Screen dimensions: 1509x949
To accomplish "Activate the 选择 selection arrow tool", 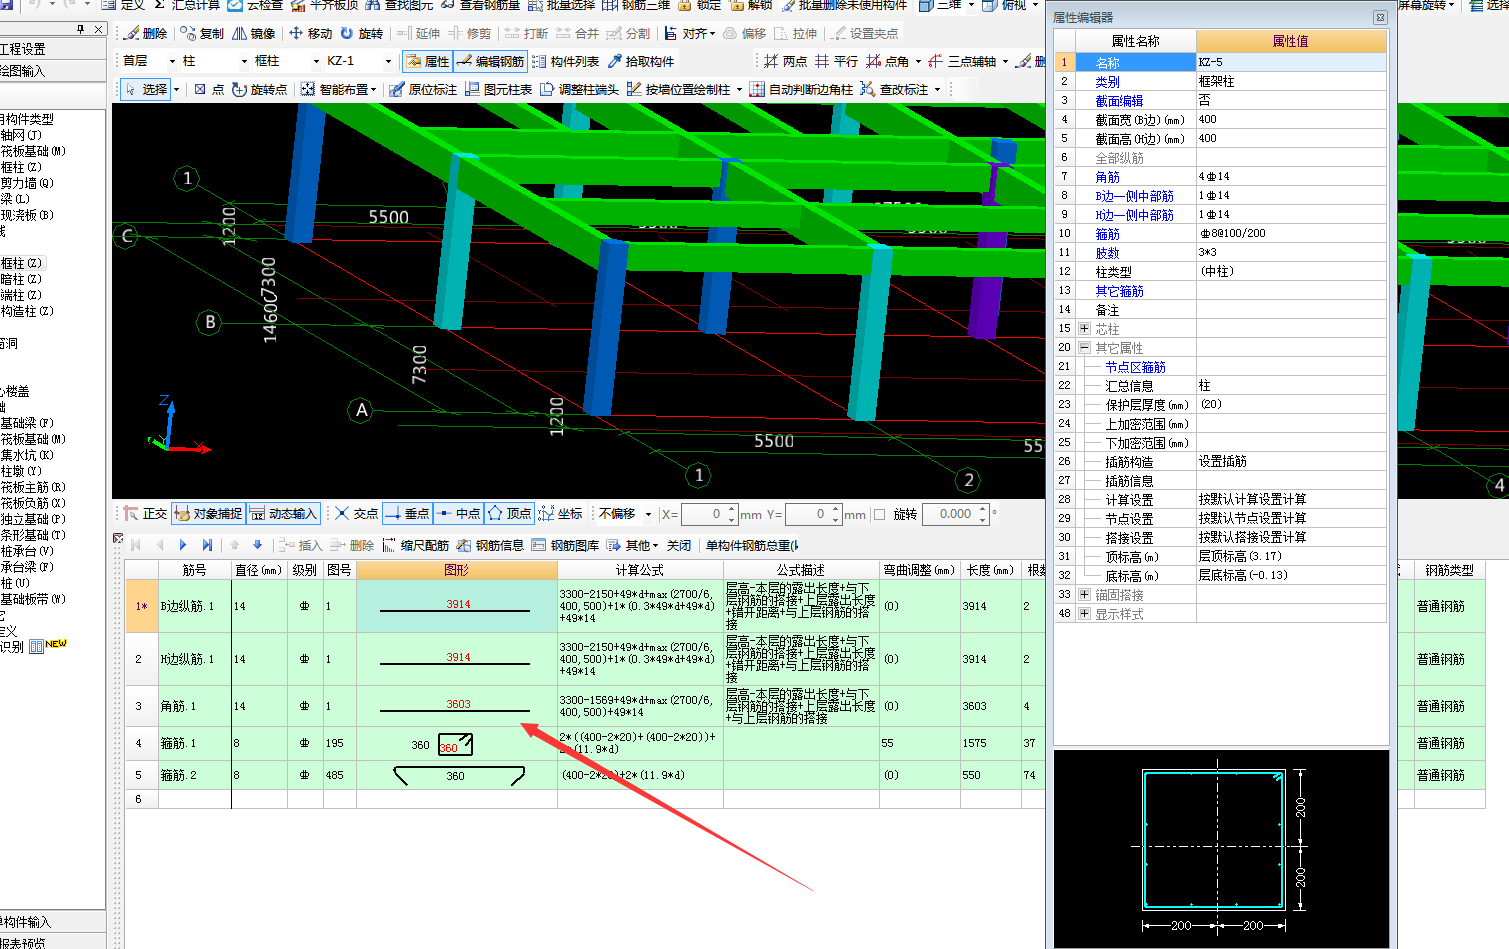I will tap(146, 89).
